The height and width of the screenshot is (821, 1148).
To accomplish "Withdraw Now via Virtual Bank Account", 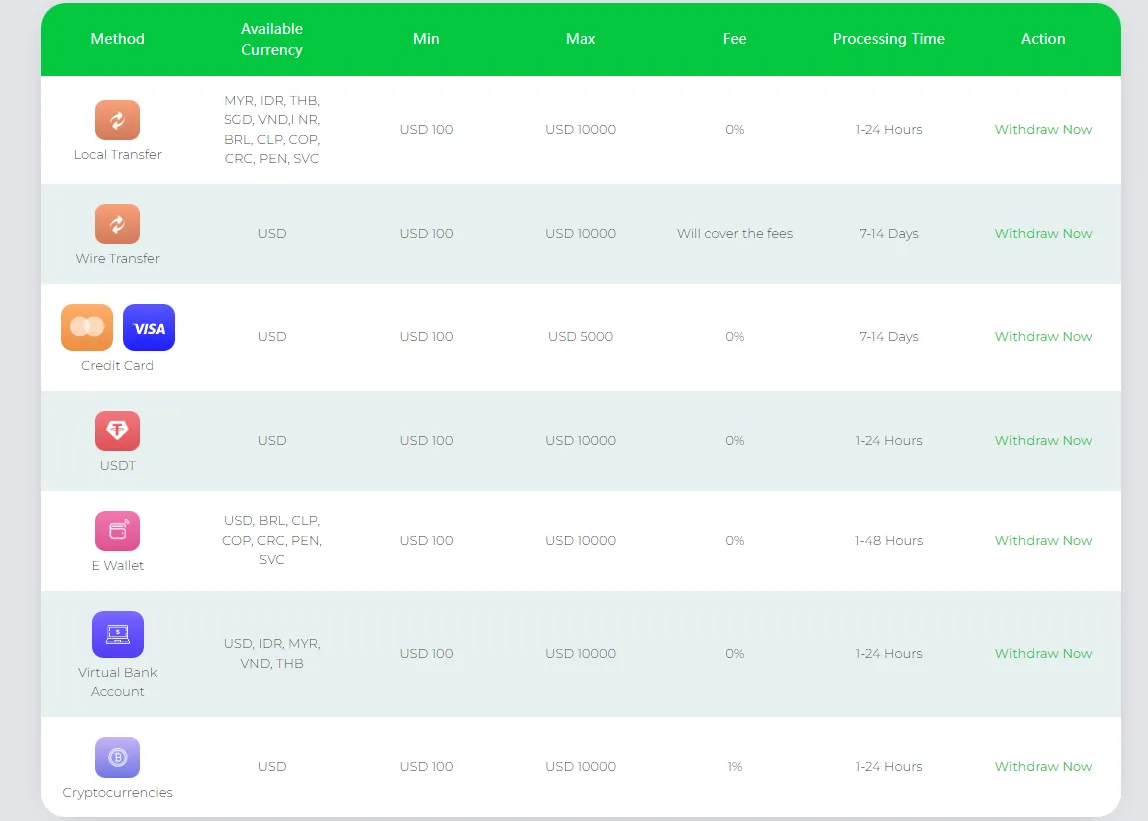I will pos(1043,653).
